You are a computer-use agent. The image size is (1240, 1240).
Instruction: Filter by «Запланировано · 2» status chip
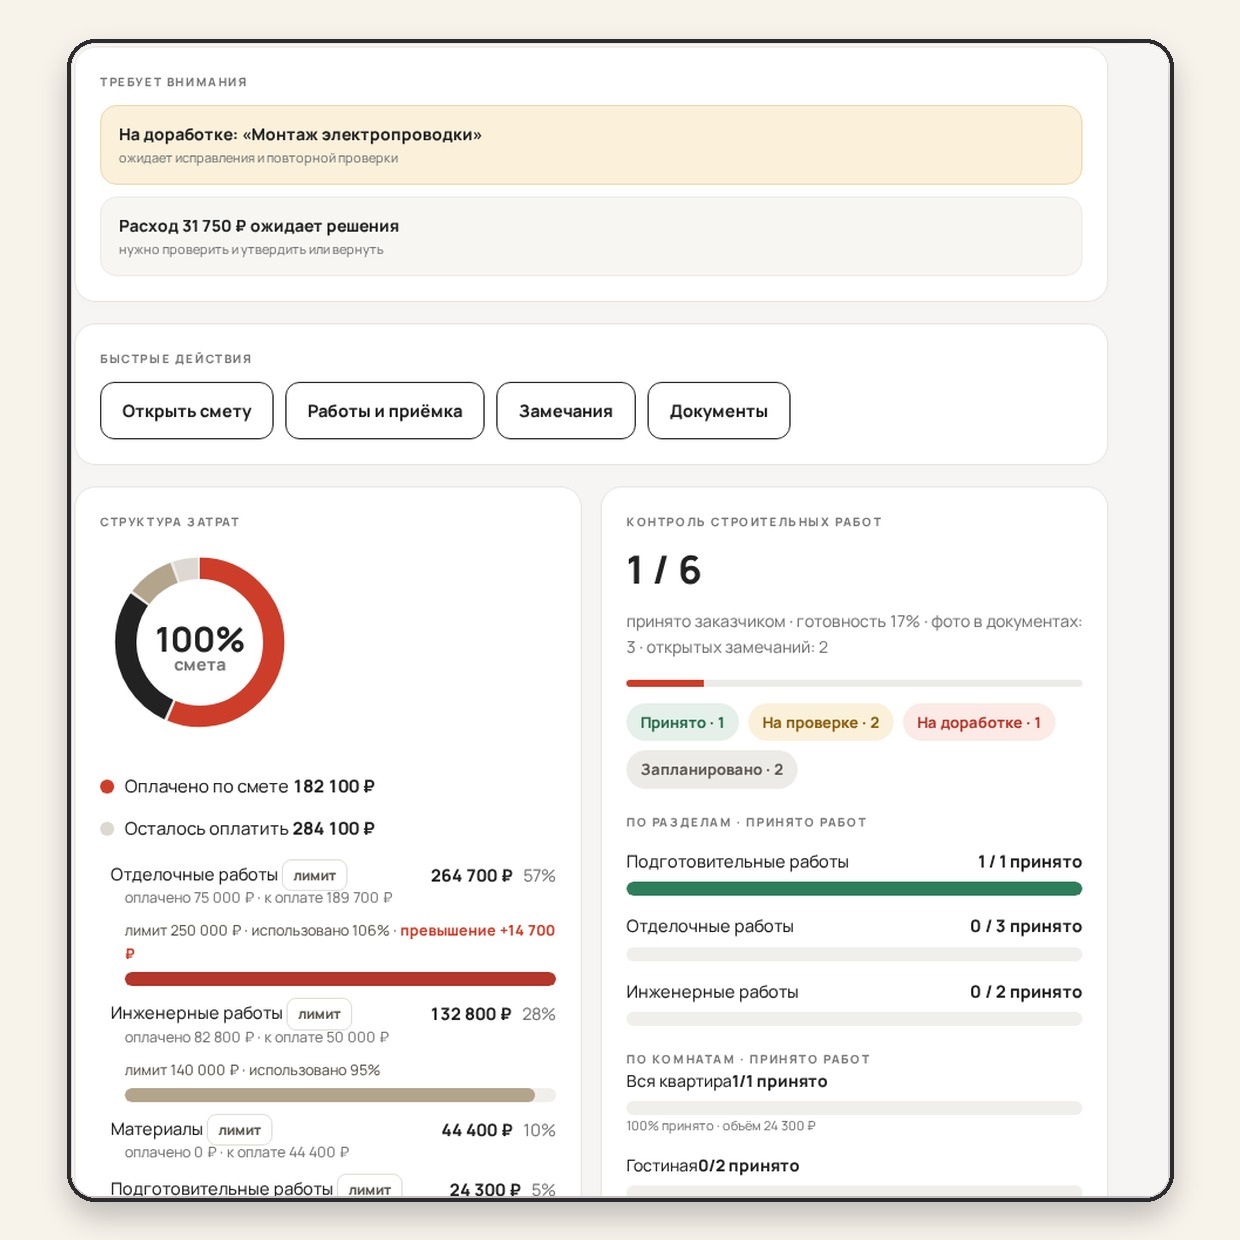(x=712, y=770)
